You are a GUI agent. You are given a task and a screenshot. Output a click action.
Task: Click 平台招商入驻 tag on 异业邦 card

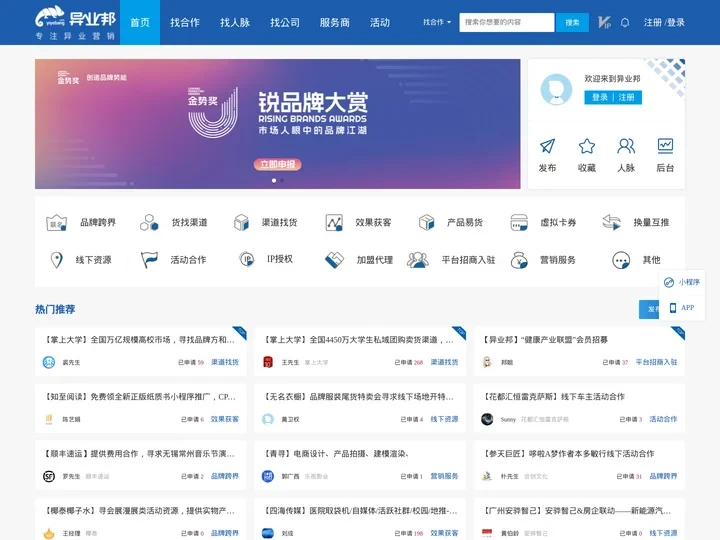(656, 362)
